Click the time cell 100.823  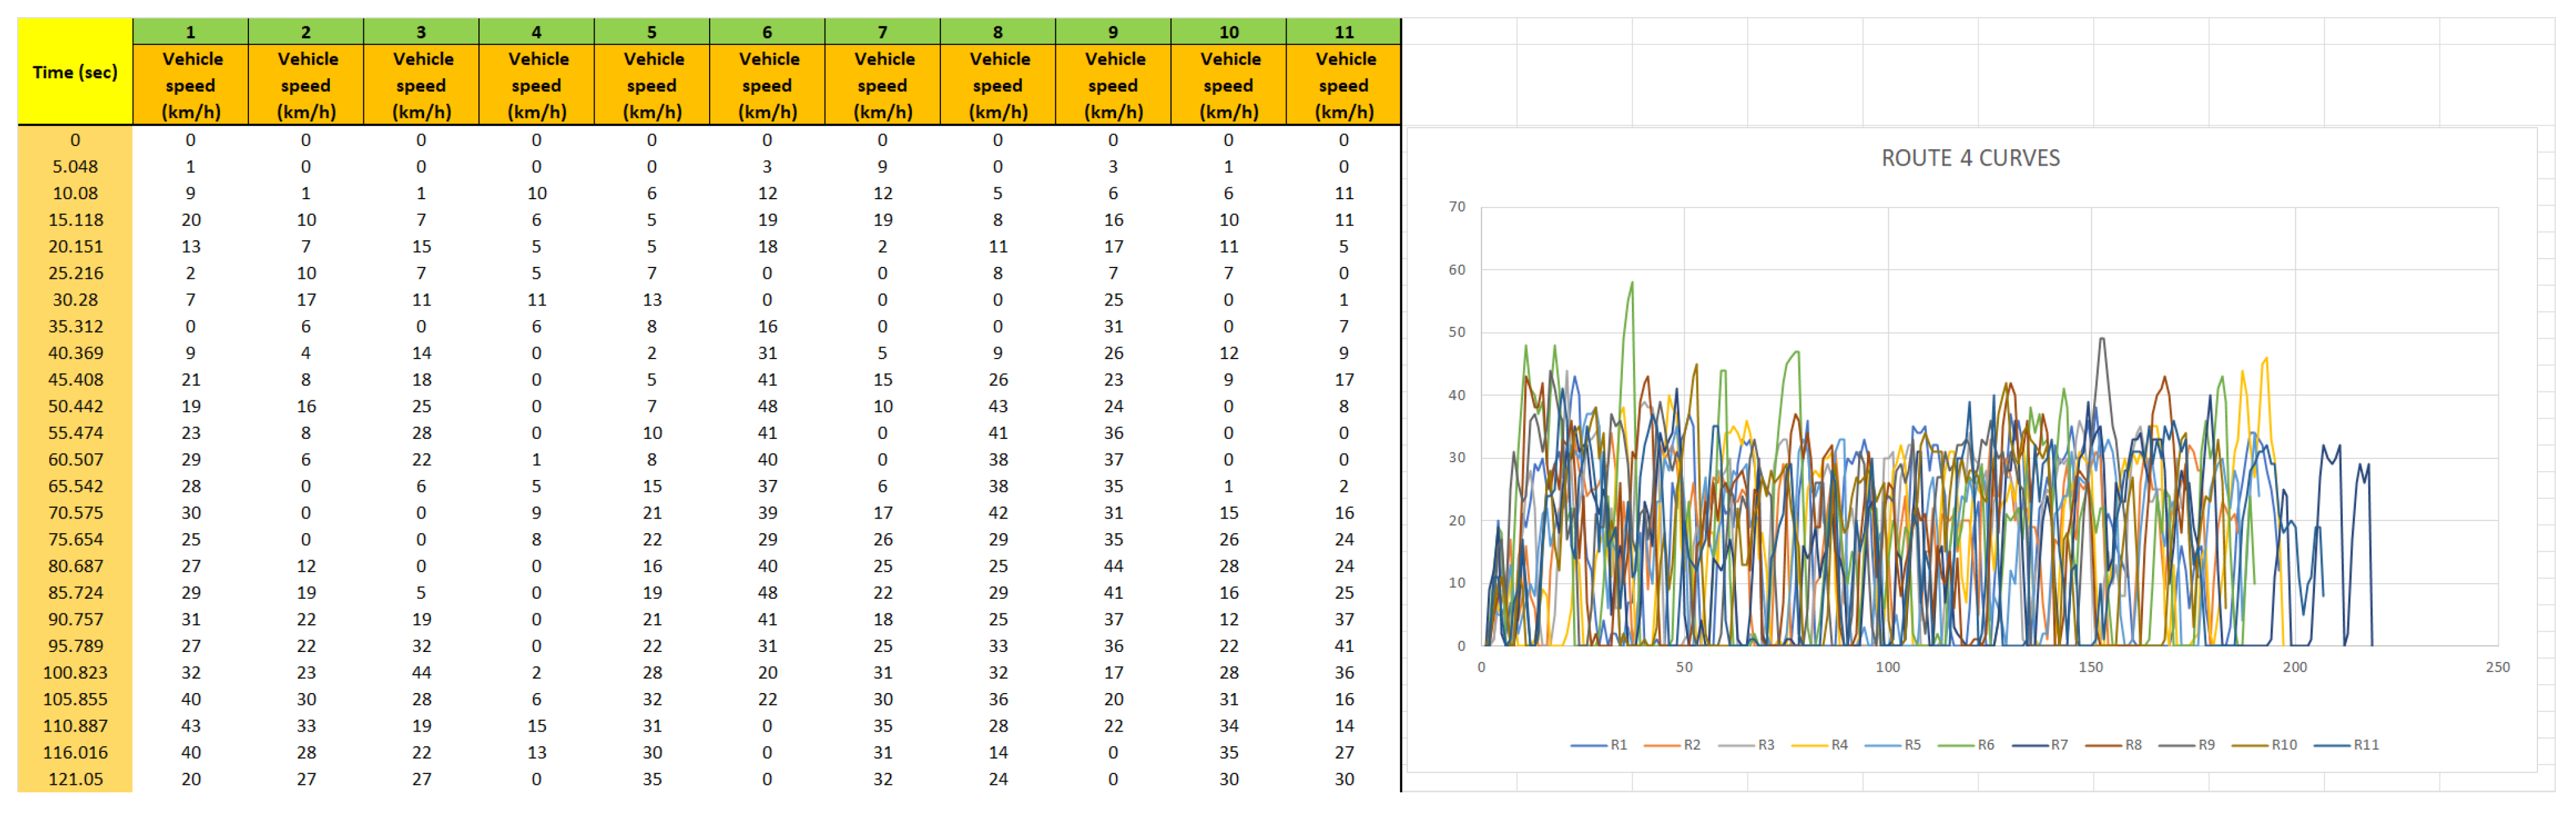[75, 673]
